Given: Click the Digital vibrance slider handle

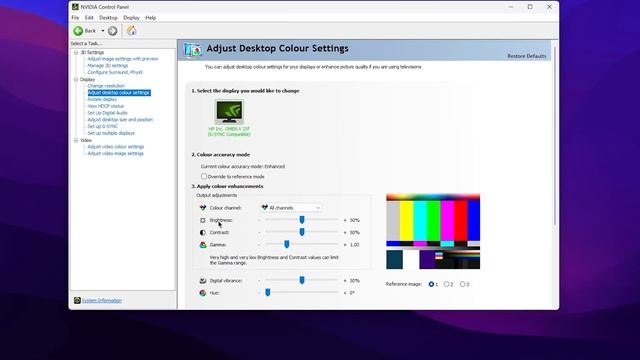Looking at the screenshot, I should click(x=302, y=280).
